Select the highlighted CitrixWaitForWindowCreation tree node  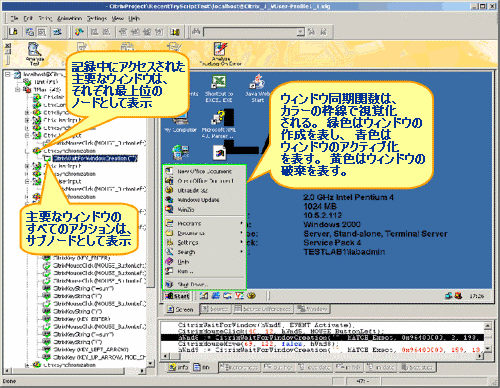[x=95, y=158]
